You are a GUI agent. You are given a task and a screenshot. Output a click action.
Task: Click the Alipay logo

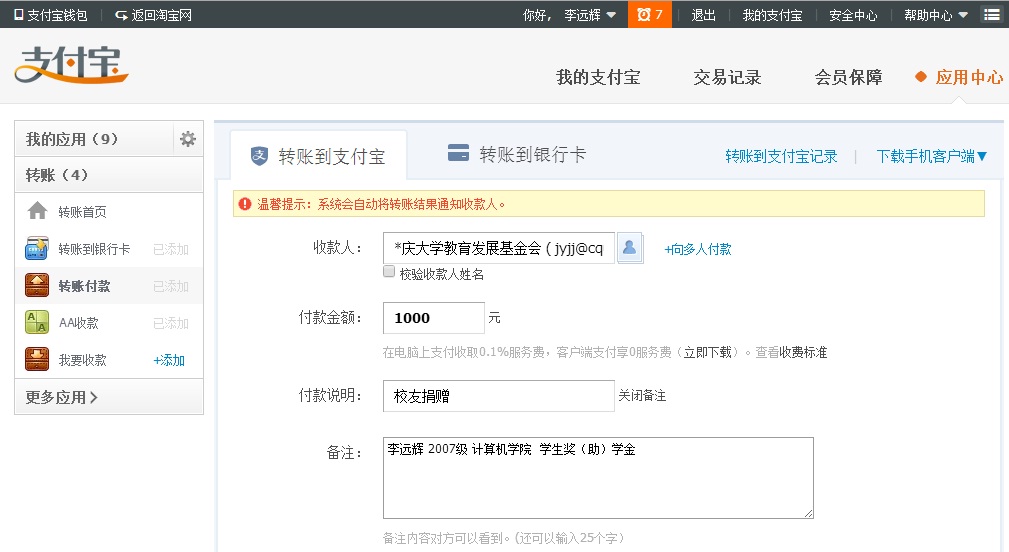(x=71, y=64)
